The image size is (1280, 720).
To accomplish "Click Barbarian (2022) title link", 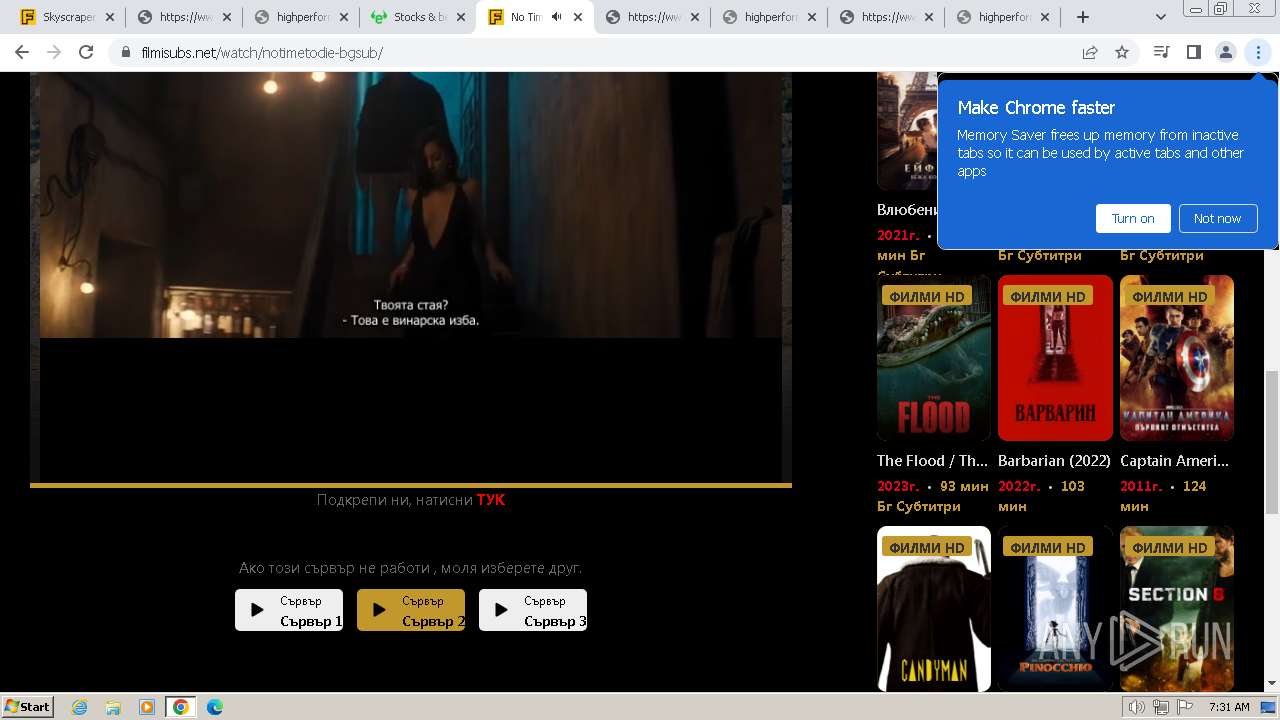I will (1055, 461).
